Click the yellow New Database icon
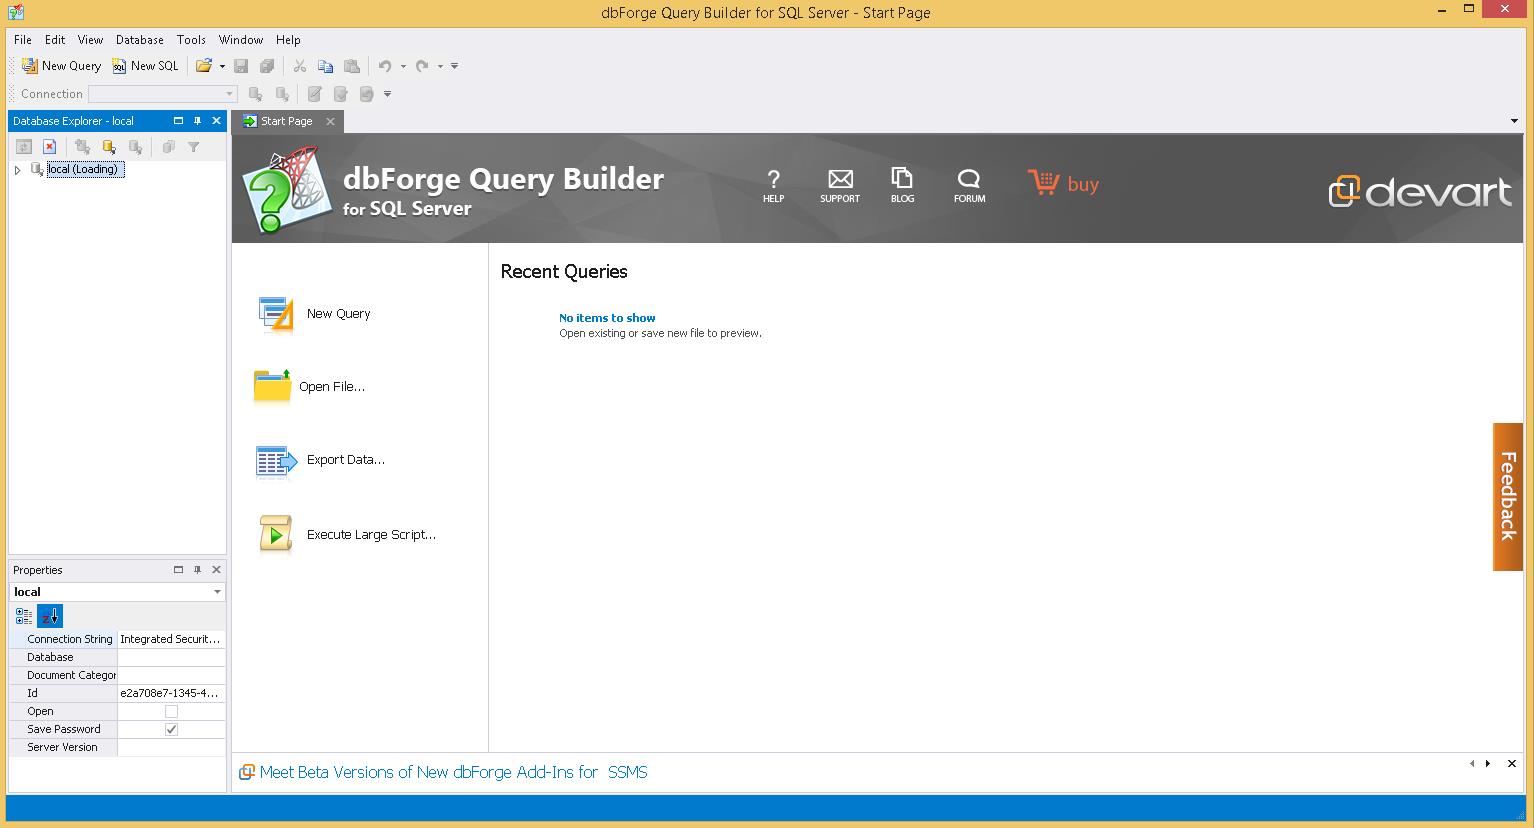The height and width of the screenshot is (828, 1534). pos(109,146)
